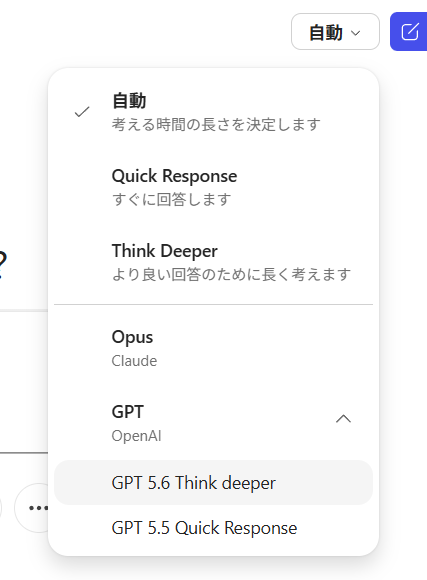Select the Think Deeper mode

tap(213, 262)
